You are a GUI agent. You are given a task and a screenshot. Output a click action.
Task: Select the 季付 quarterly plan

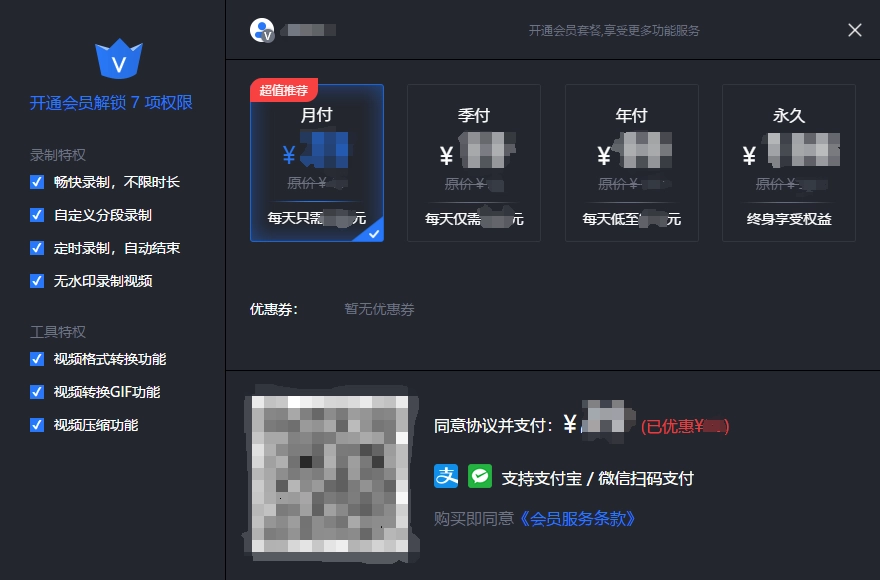[x=474, y=163]
